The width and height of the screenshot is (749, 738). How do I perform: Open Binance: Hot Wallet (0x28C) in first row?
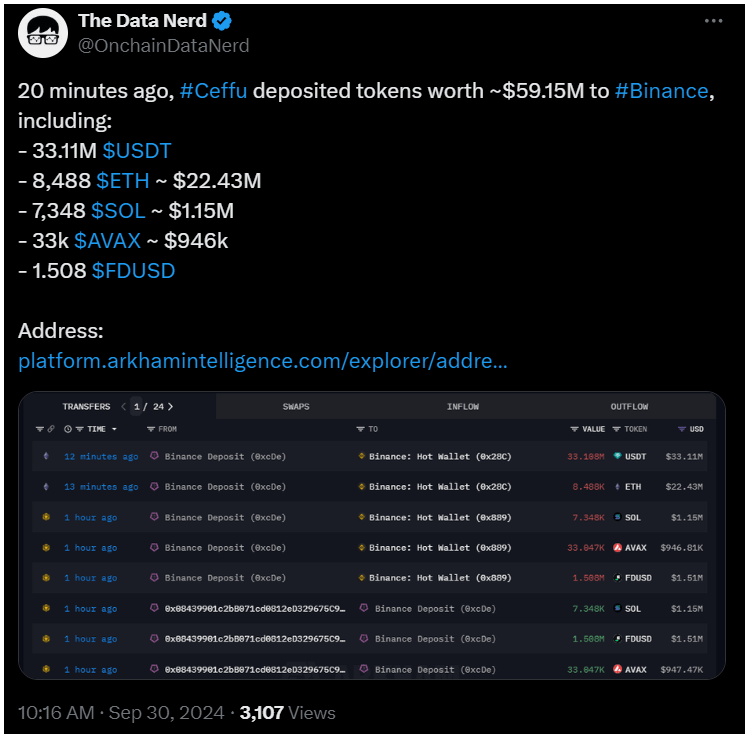439,456
